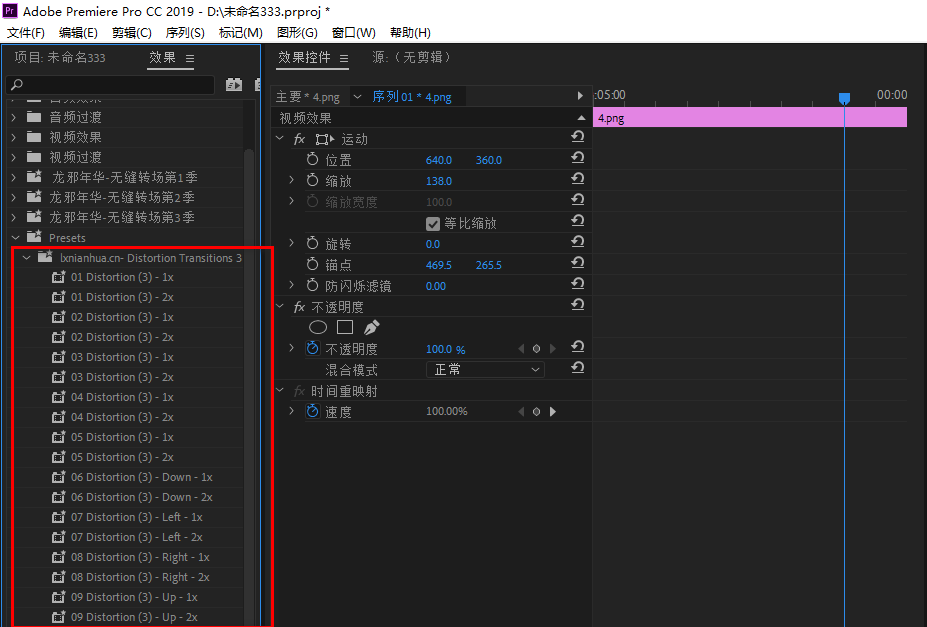Viewport: 927px width, 627px height.
Task: Select the rectangle mask tool
Action: coord(345,327)
